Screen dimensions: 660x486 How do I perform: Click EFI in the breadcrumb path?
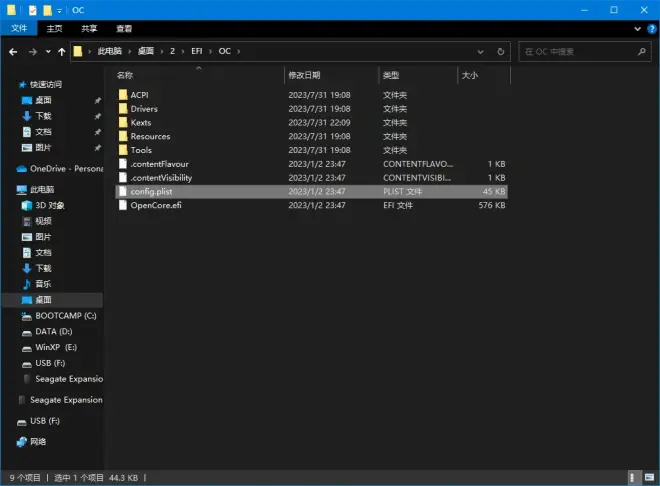(x=197, y=51)
